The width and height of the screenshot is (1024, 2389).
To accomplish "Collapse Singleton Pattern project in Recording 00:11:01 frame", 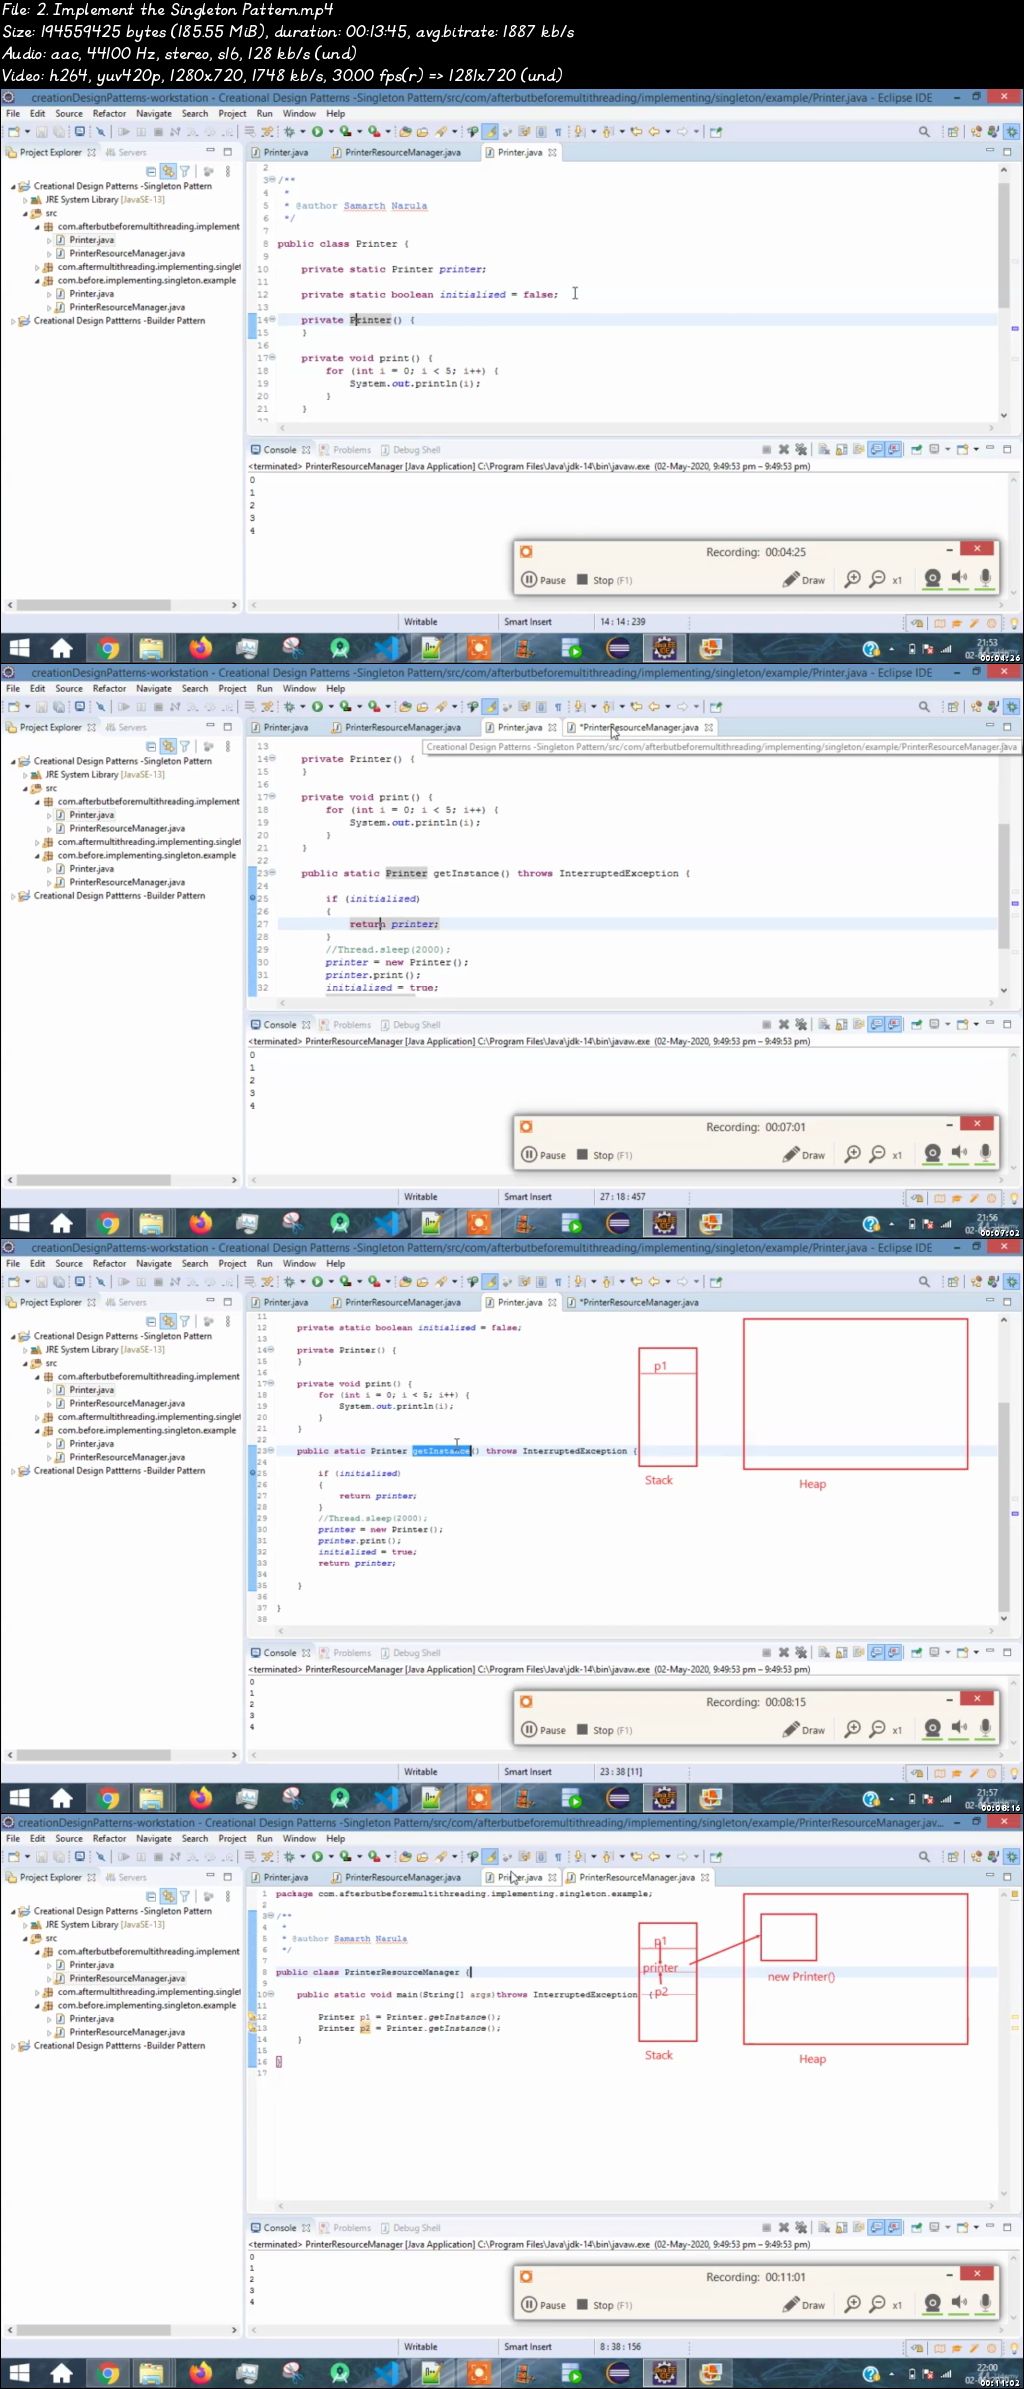I will 14,1911.
